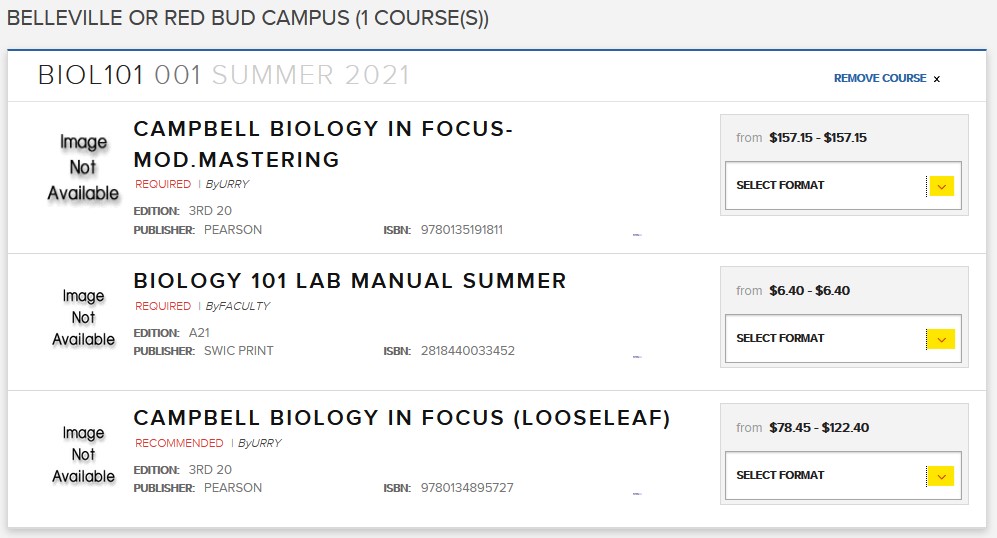Open yellow chevron for Campbell Biology Looseleaf
997x538 pixels.
941,476
